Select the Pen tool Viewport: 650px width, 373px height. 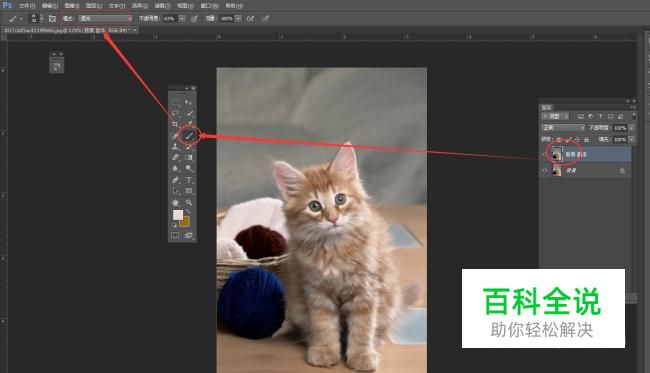click(x=175, y=180)
